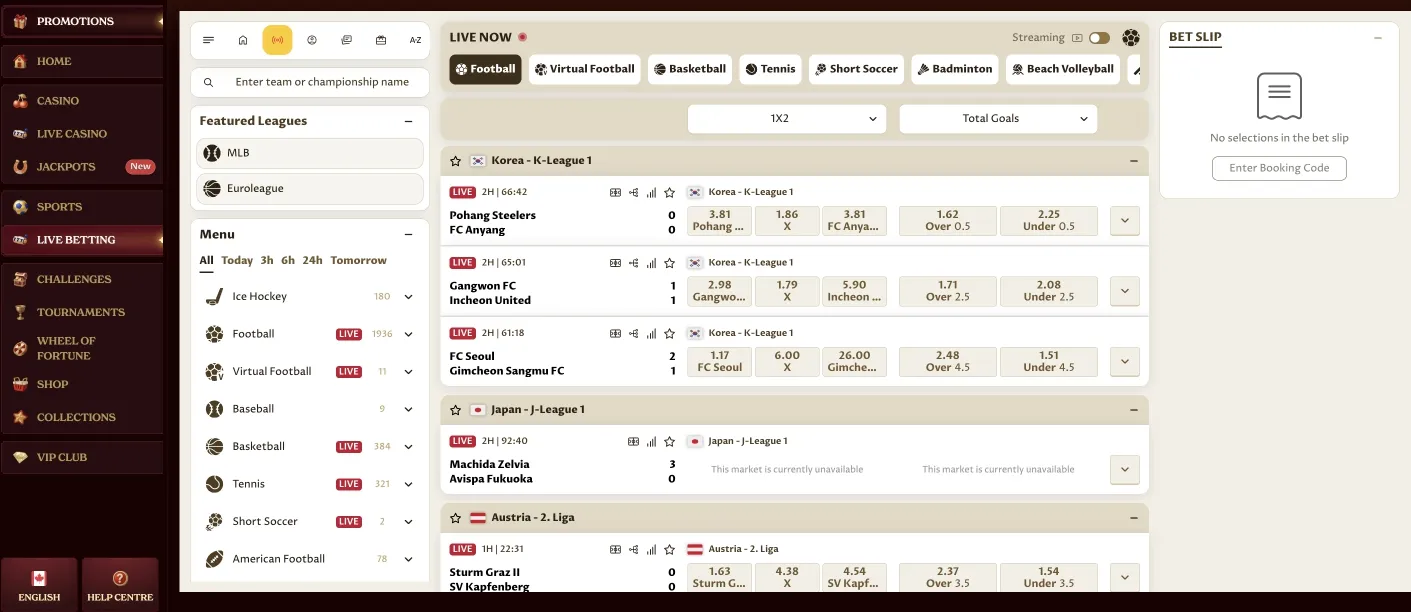Filter menu by Today
Viewport: 1411px width, 612px height.
tap(237, 260)
